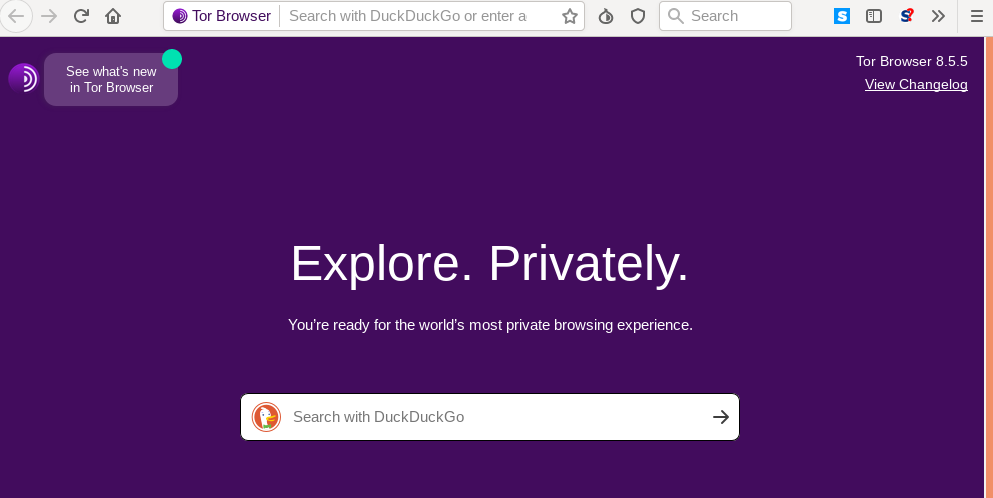Click the DuckDuckGo duck logo
Screen dimensions: 993x498
click(x=266, y=417)
